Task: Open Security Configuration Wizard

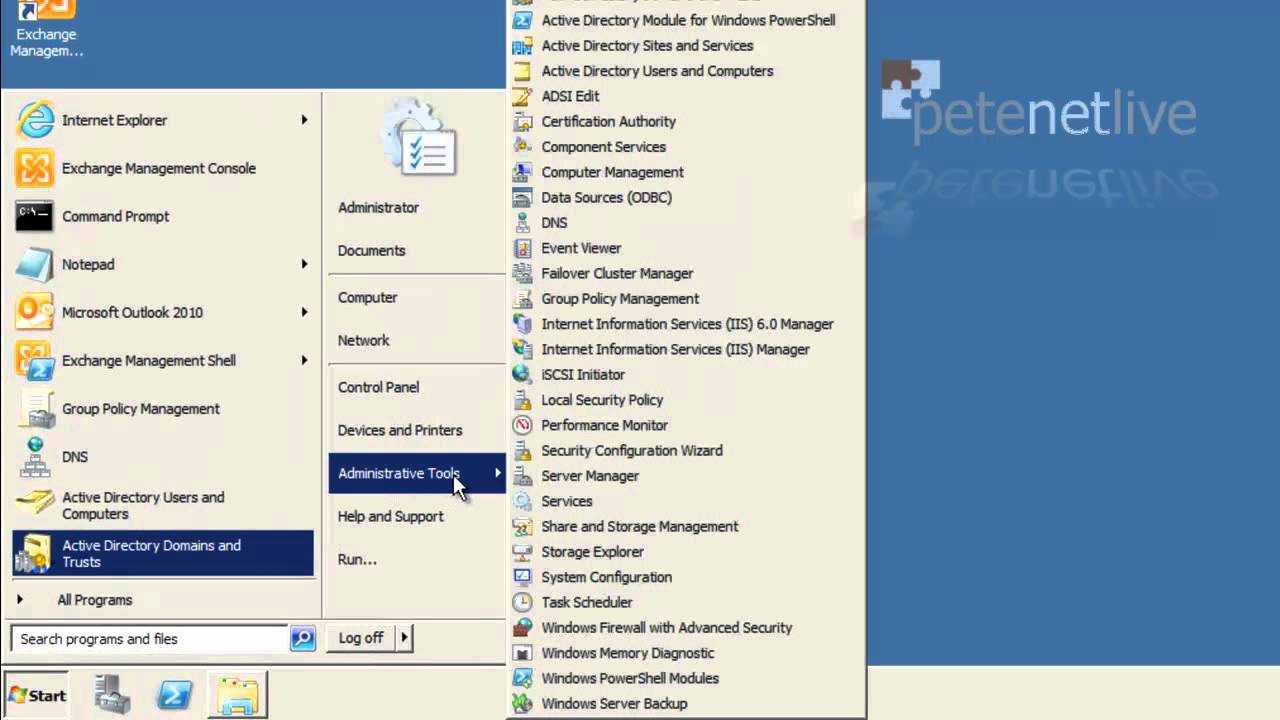Action: (631, 450)
